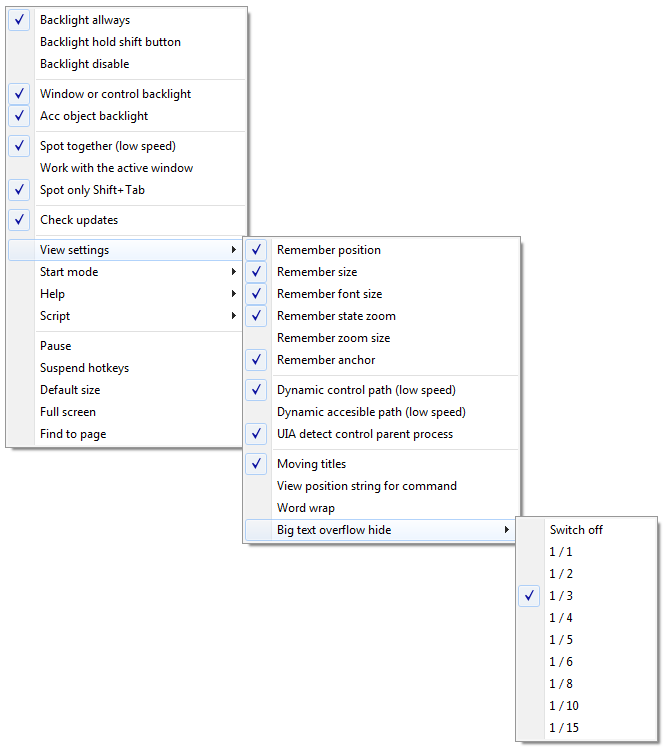Choose the 1 / 15 overflow ratio
Screen dimensions: 669x754
(x=587, y=728)
